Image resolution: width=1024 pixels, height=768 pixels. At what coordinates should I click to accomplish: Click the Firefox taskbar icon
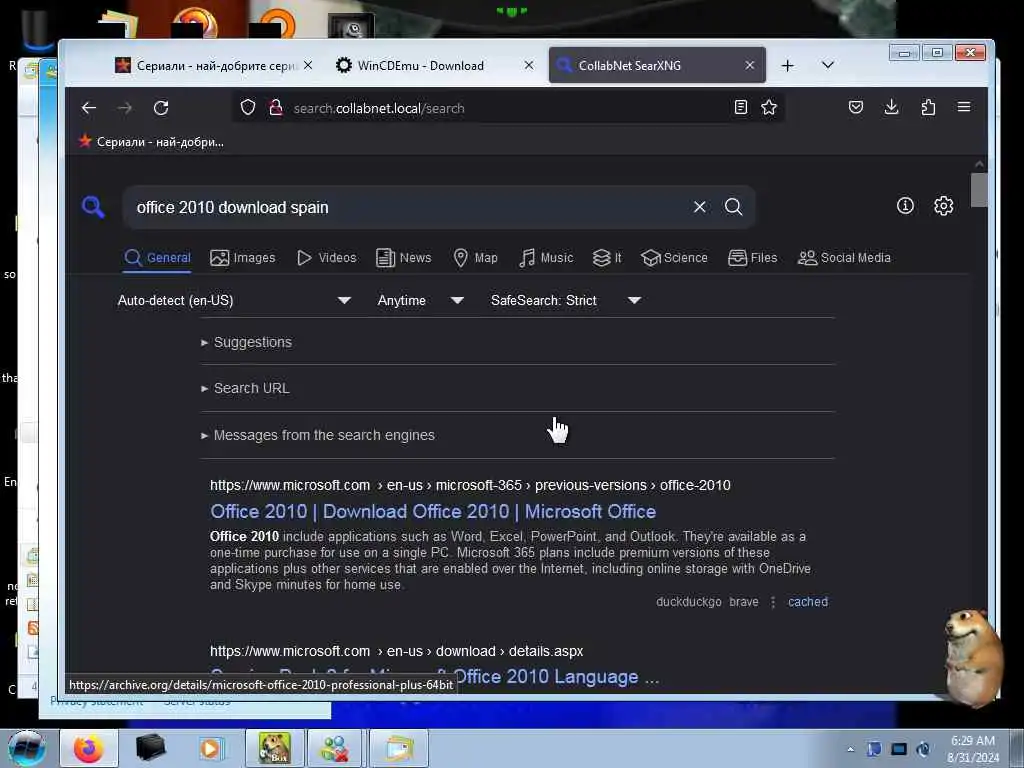coord(89,748)
